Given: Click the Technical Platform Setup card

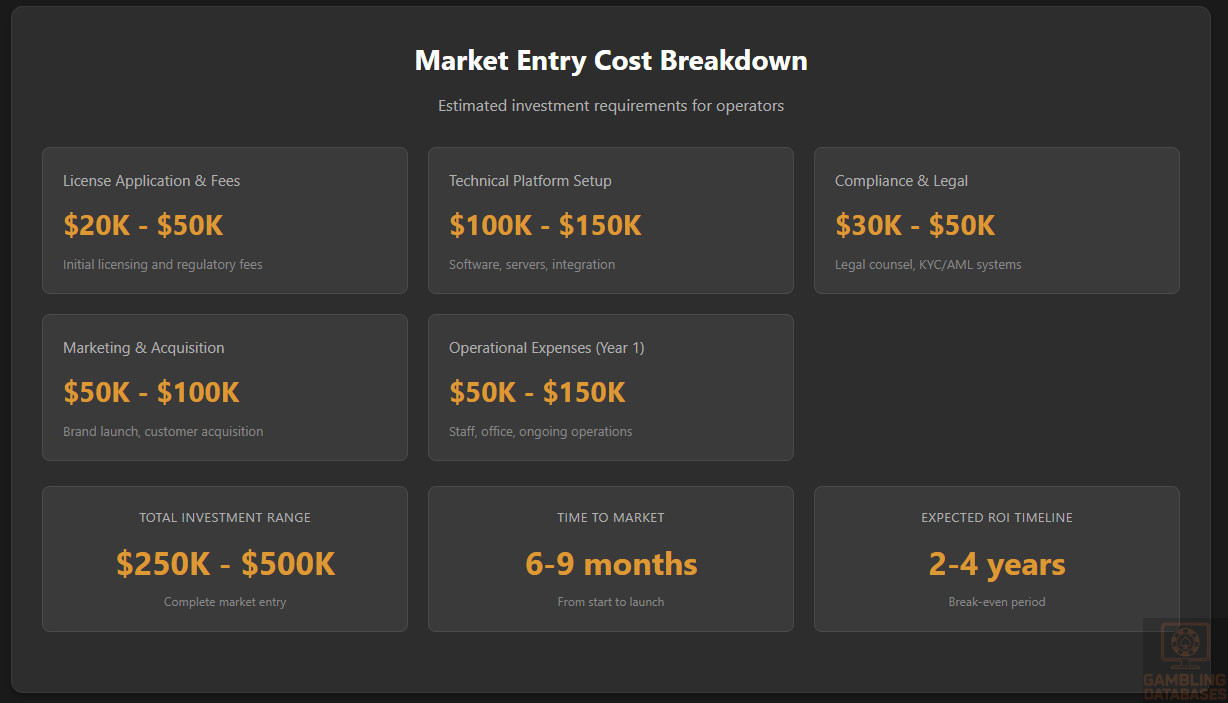Looking at the screenshot, I should click(x=610, y=220).
